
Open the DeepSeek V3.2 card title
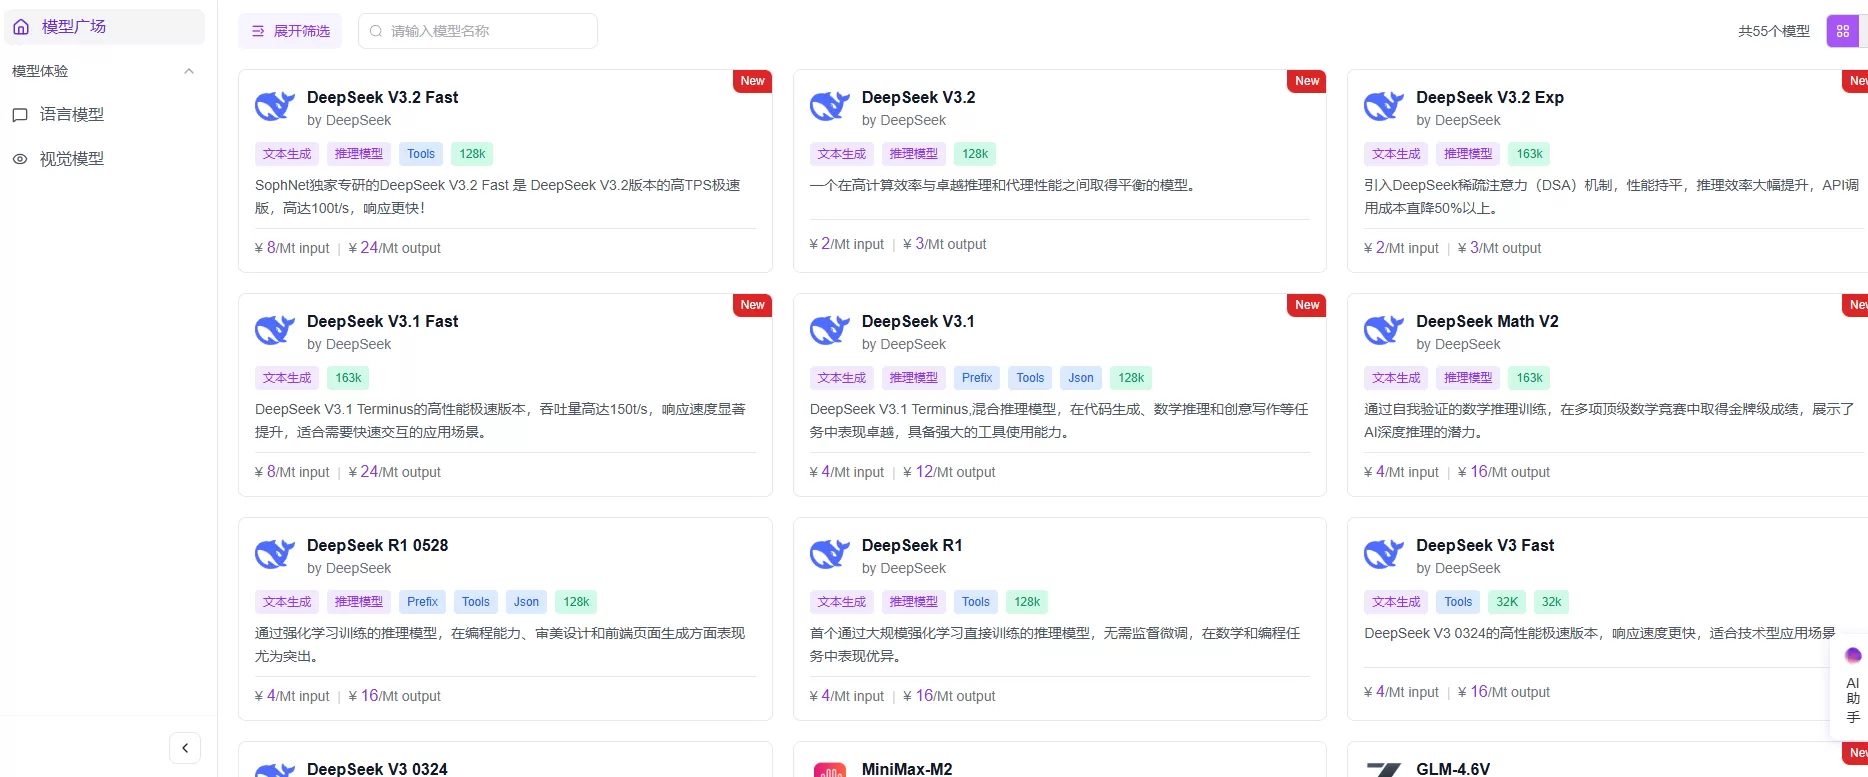pyautogui.click(x=918, y=97)
